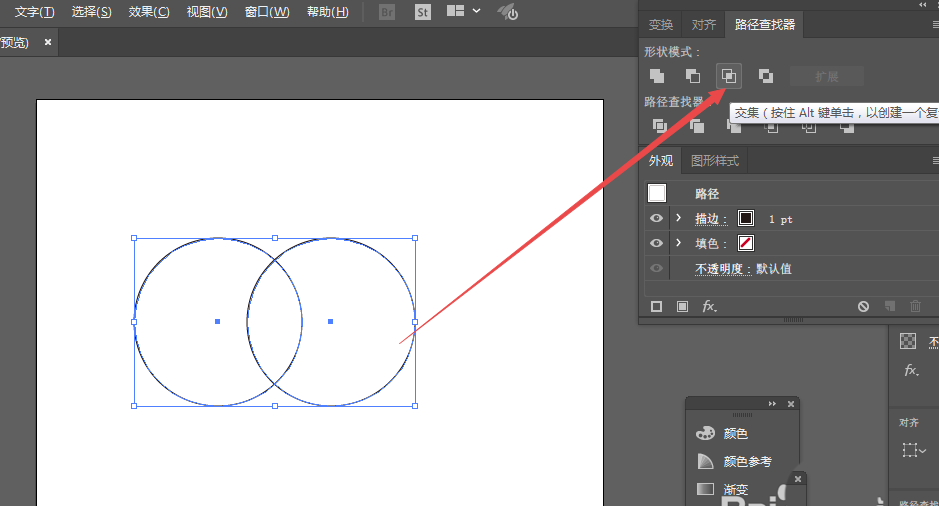The height and width of the screenshot is (506, 939).
Task: Close the floating color panel group
Action: [790, 404]
